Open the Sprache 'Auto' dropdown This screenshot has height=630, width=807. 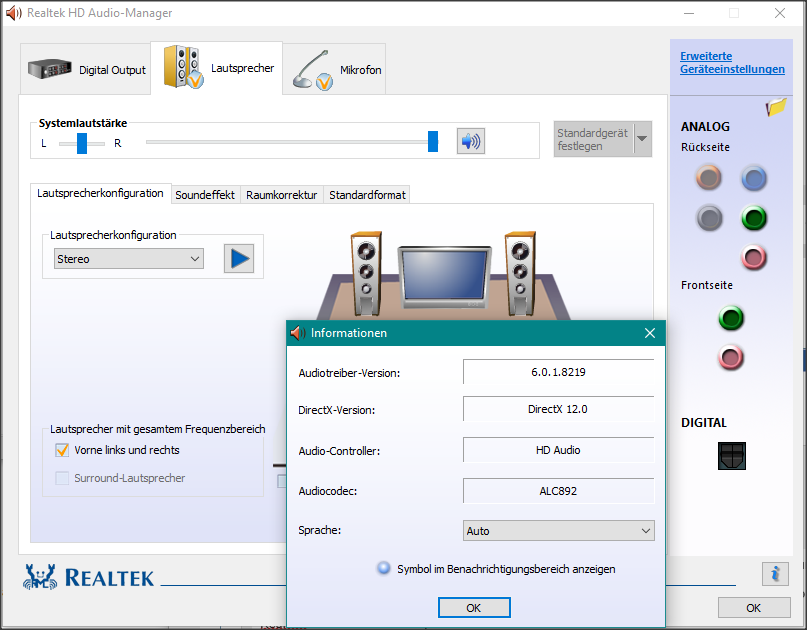pos(558,531)
